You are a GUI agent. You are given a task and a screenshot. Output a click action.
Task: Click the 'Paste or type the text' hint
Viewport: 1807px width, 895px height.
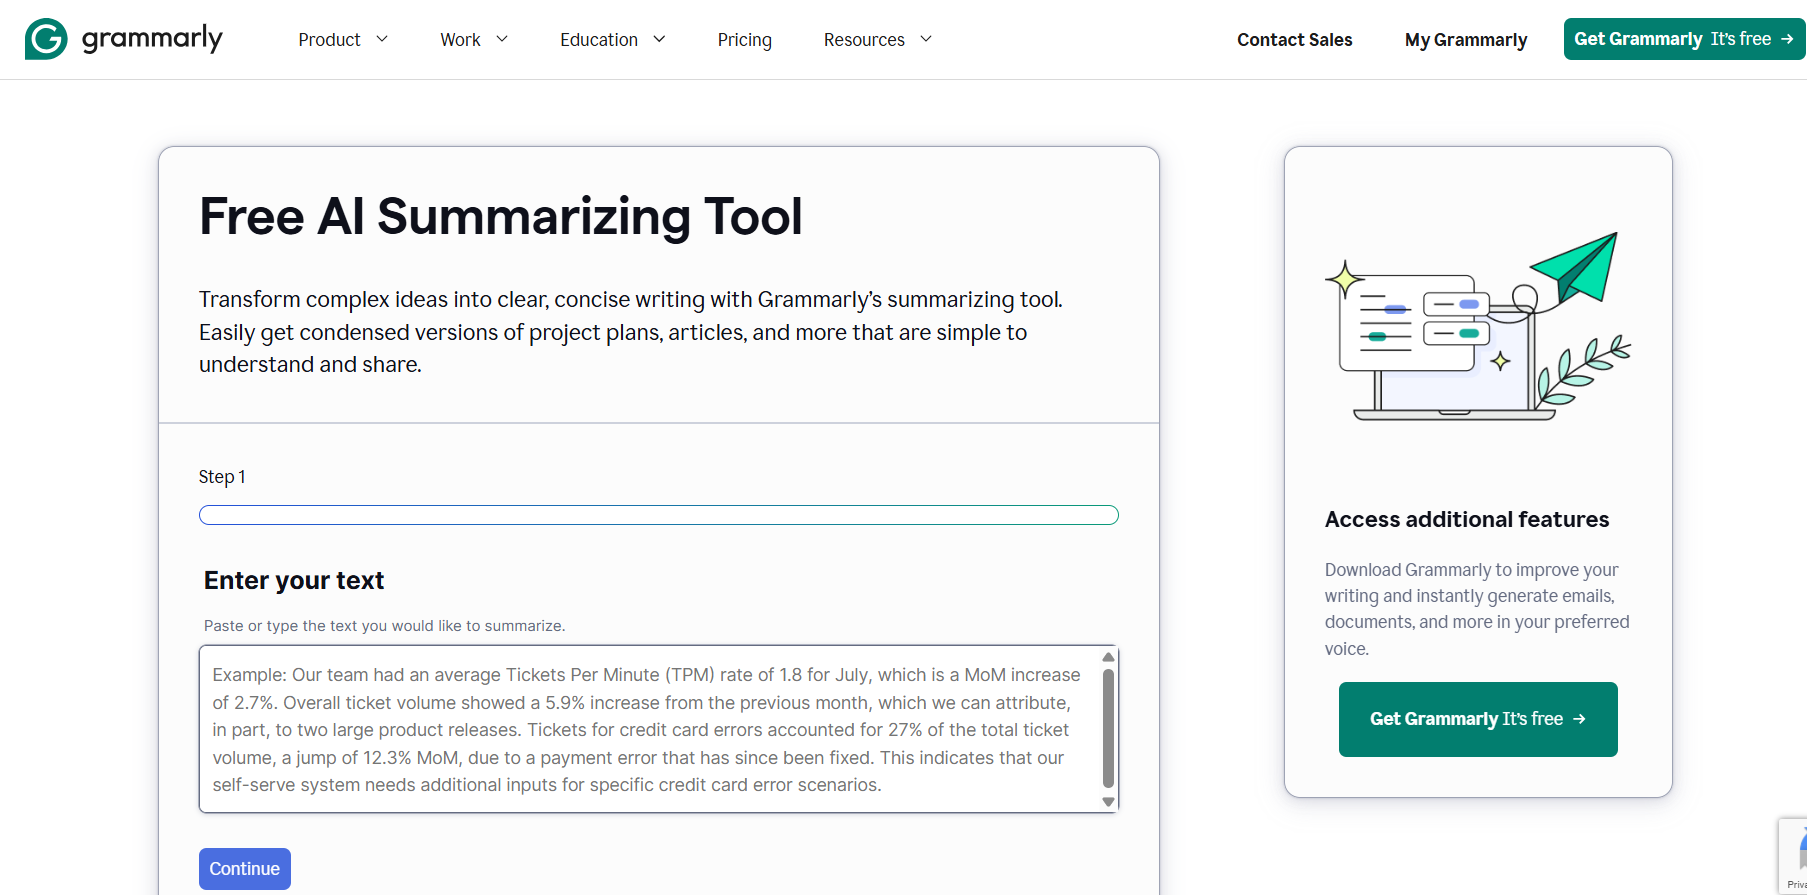[x=384, y=626]
